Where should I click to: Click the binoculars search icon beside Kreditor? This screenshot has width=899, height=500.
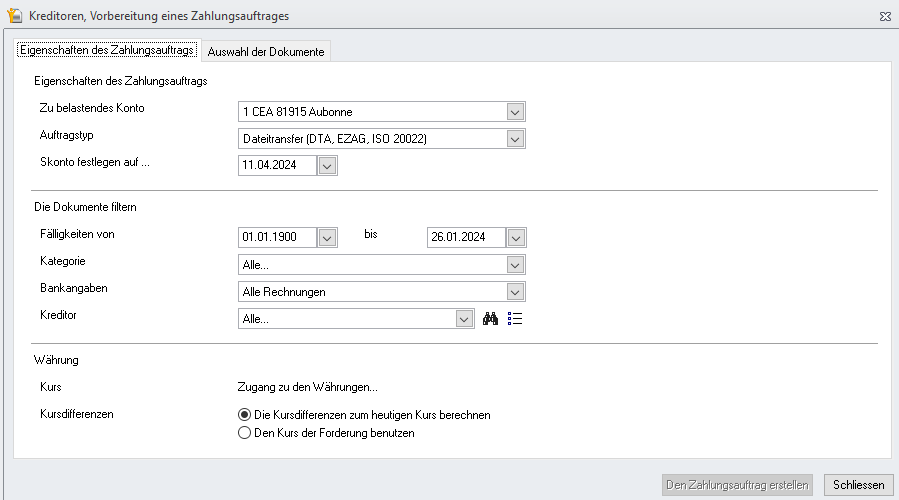click(x=490, y=319)
